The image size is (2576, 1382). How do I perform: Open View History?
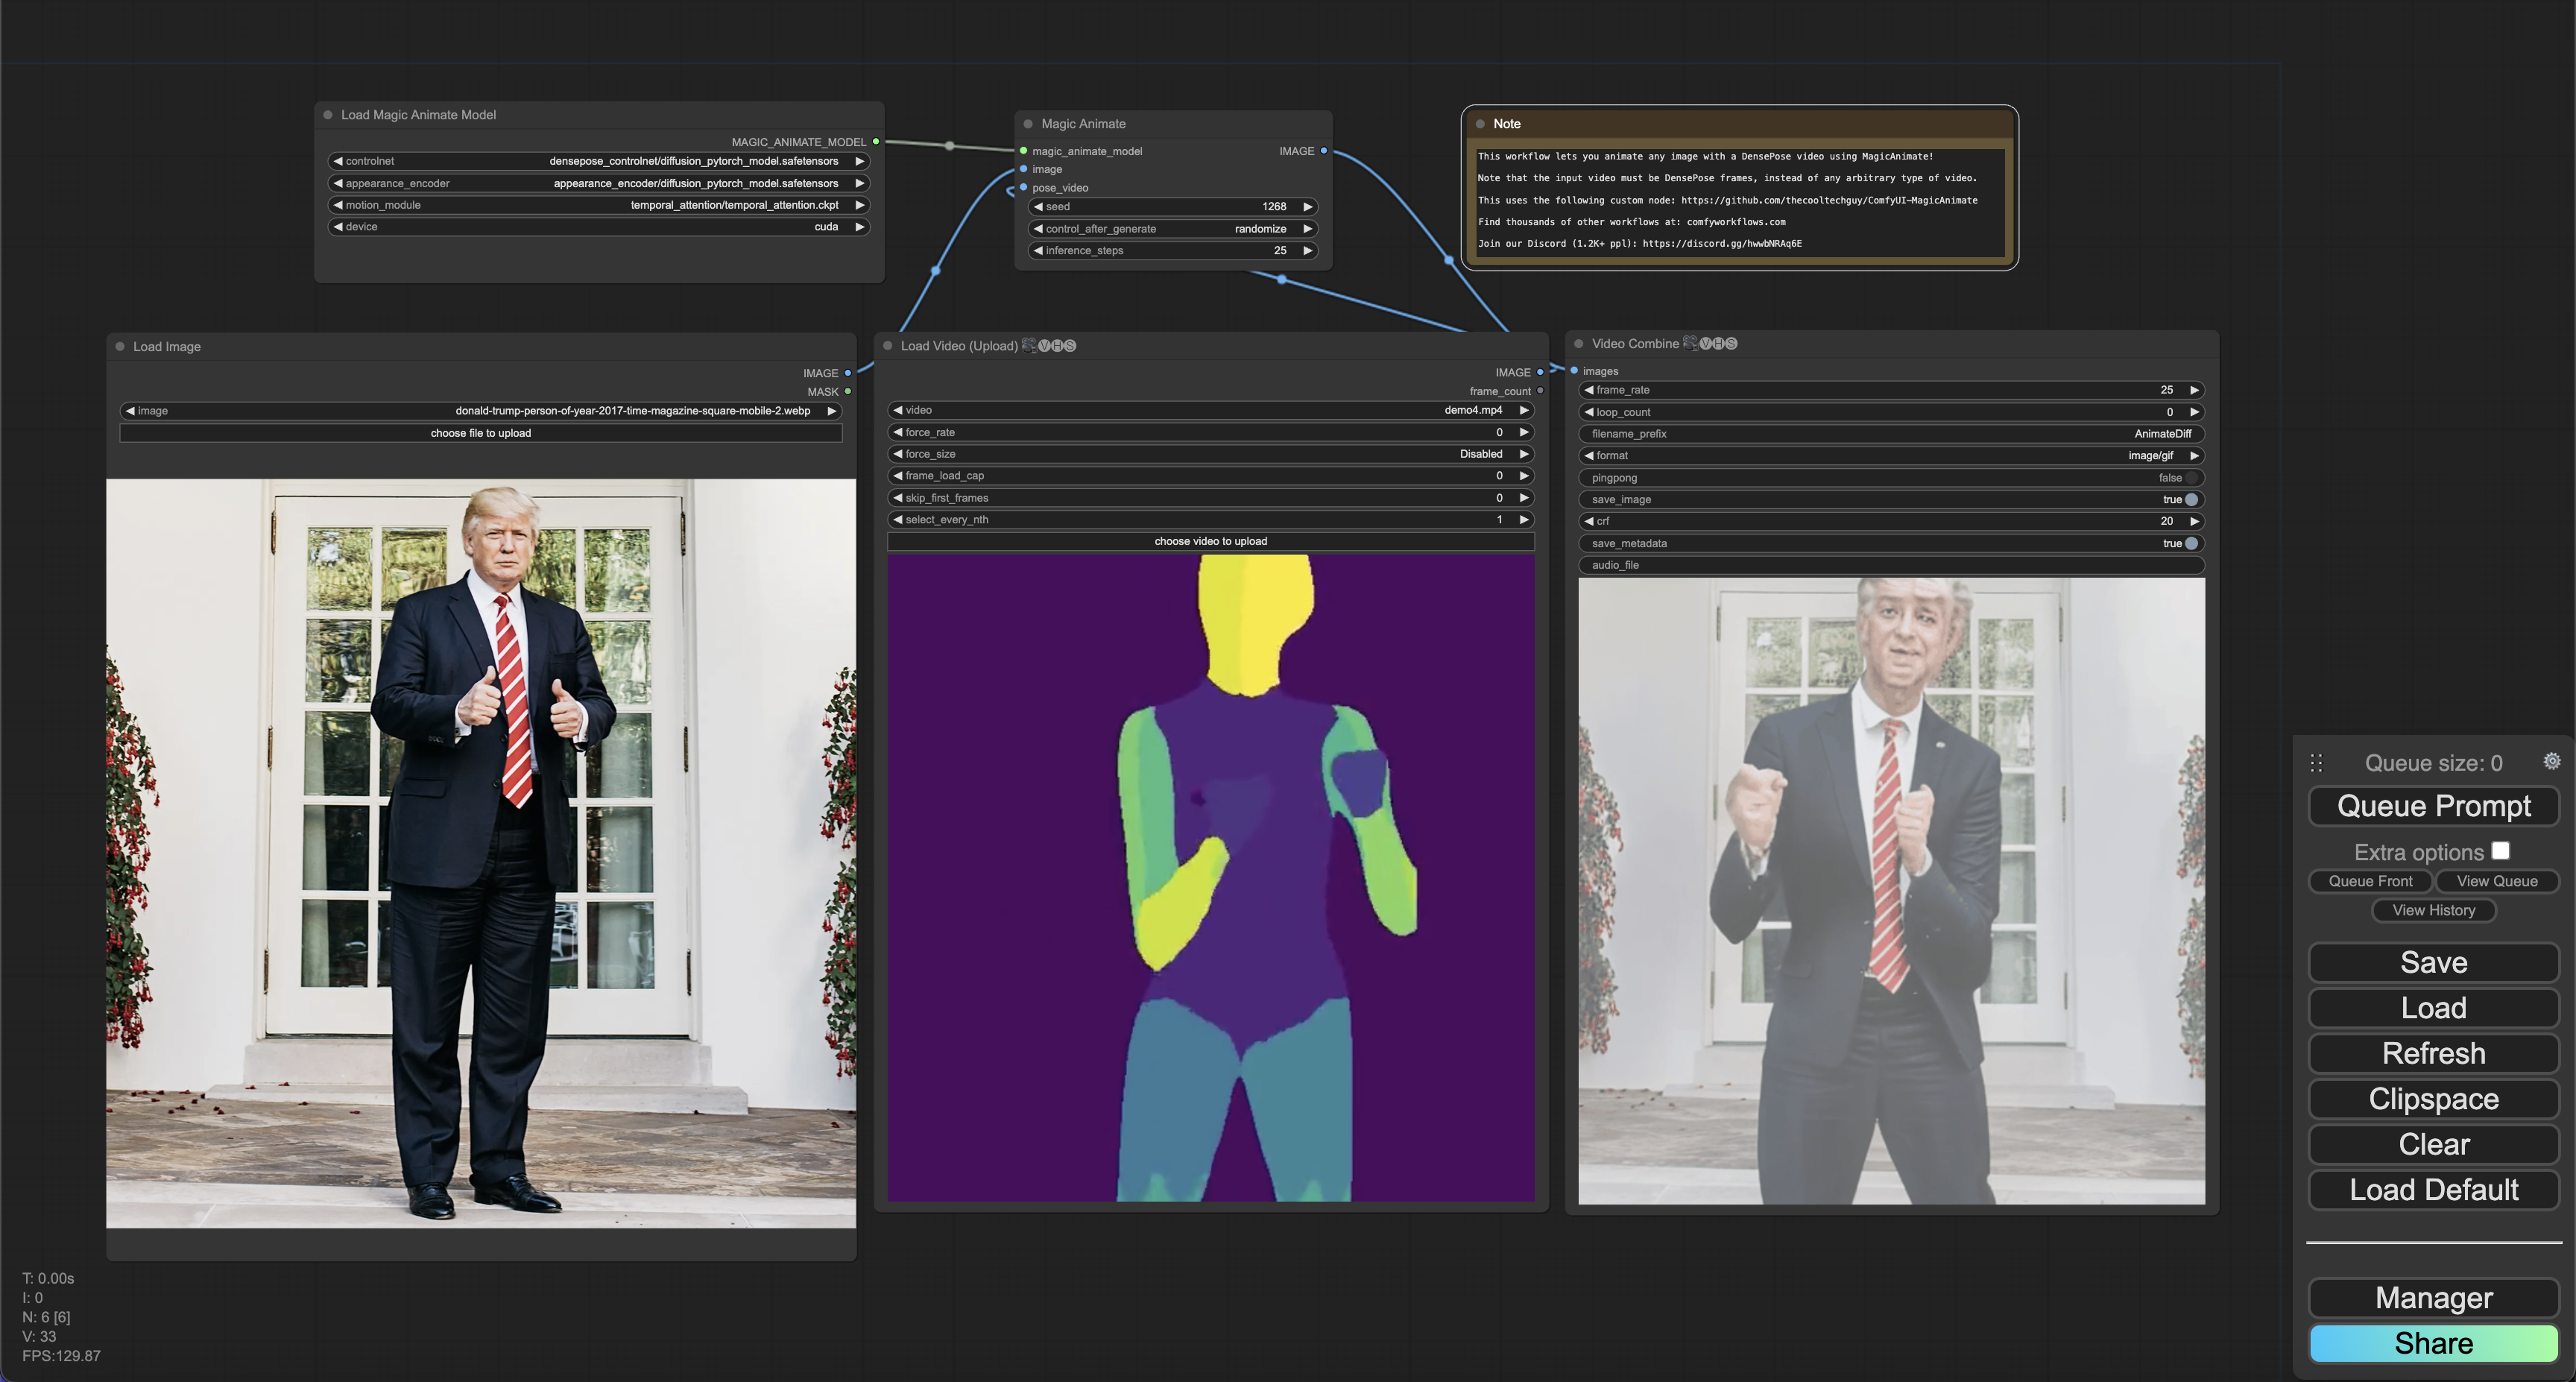[x=2434, y=910]
